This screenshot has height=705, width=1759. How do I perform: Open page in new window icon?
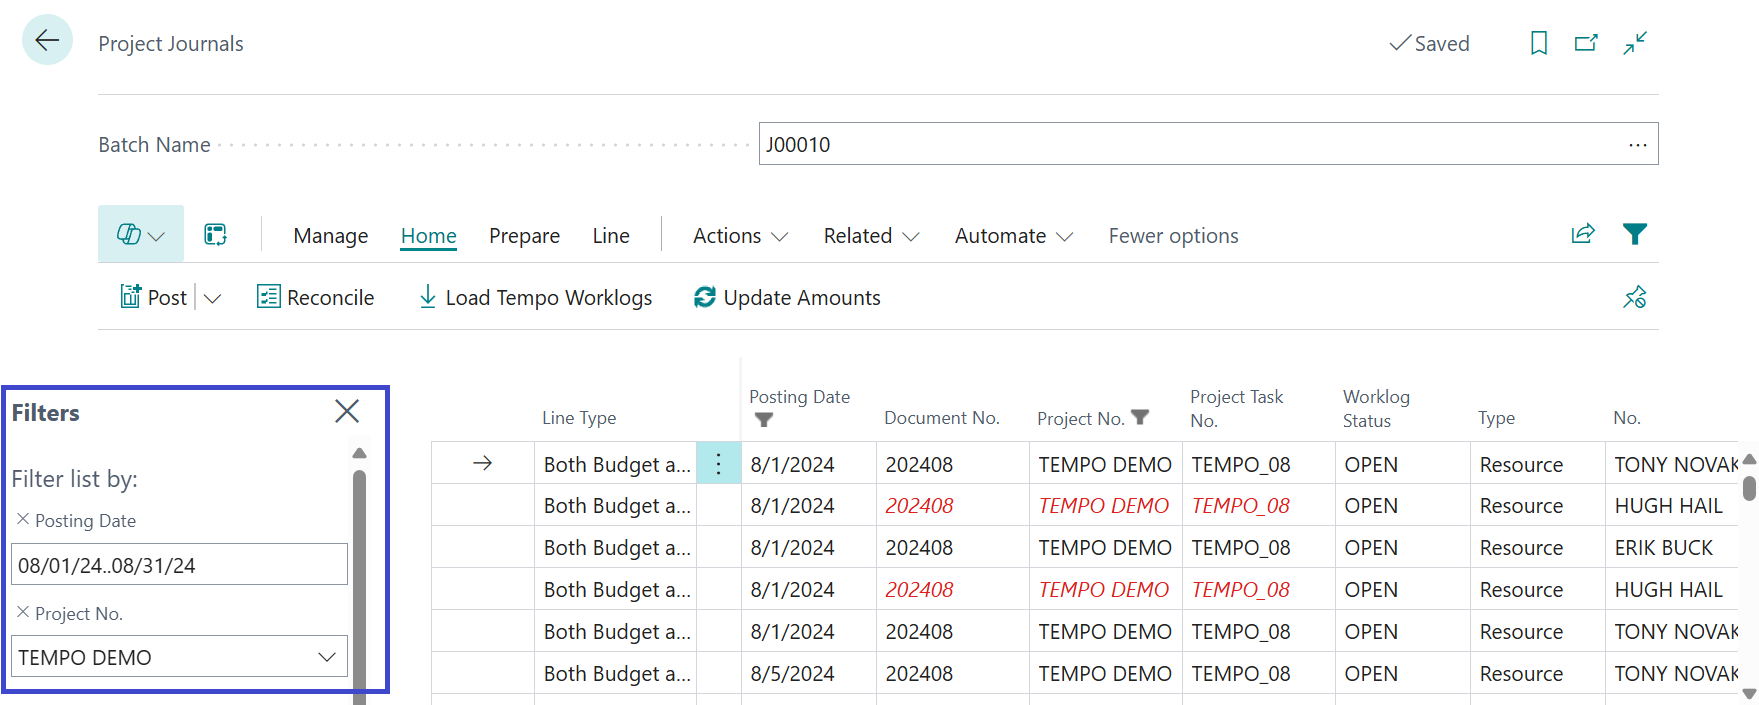[1586, 43]
